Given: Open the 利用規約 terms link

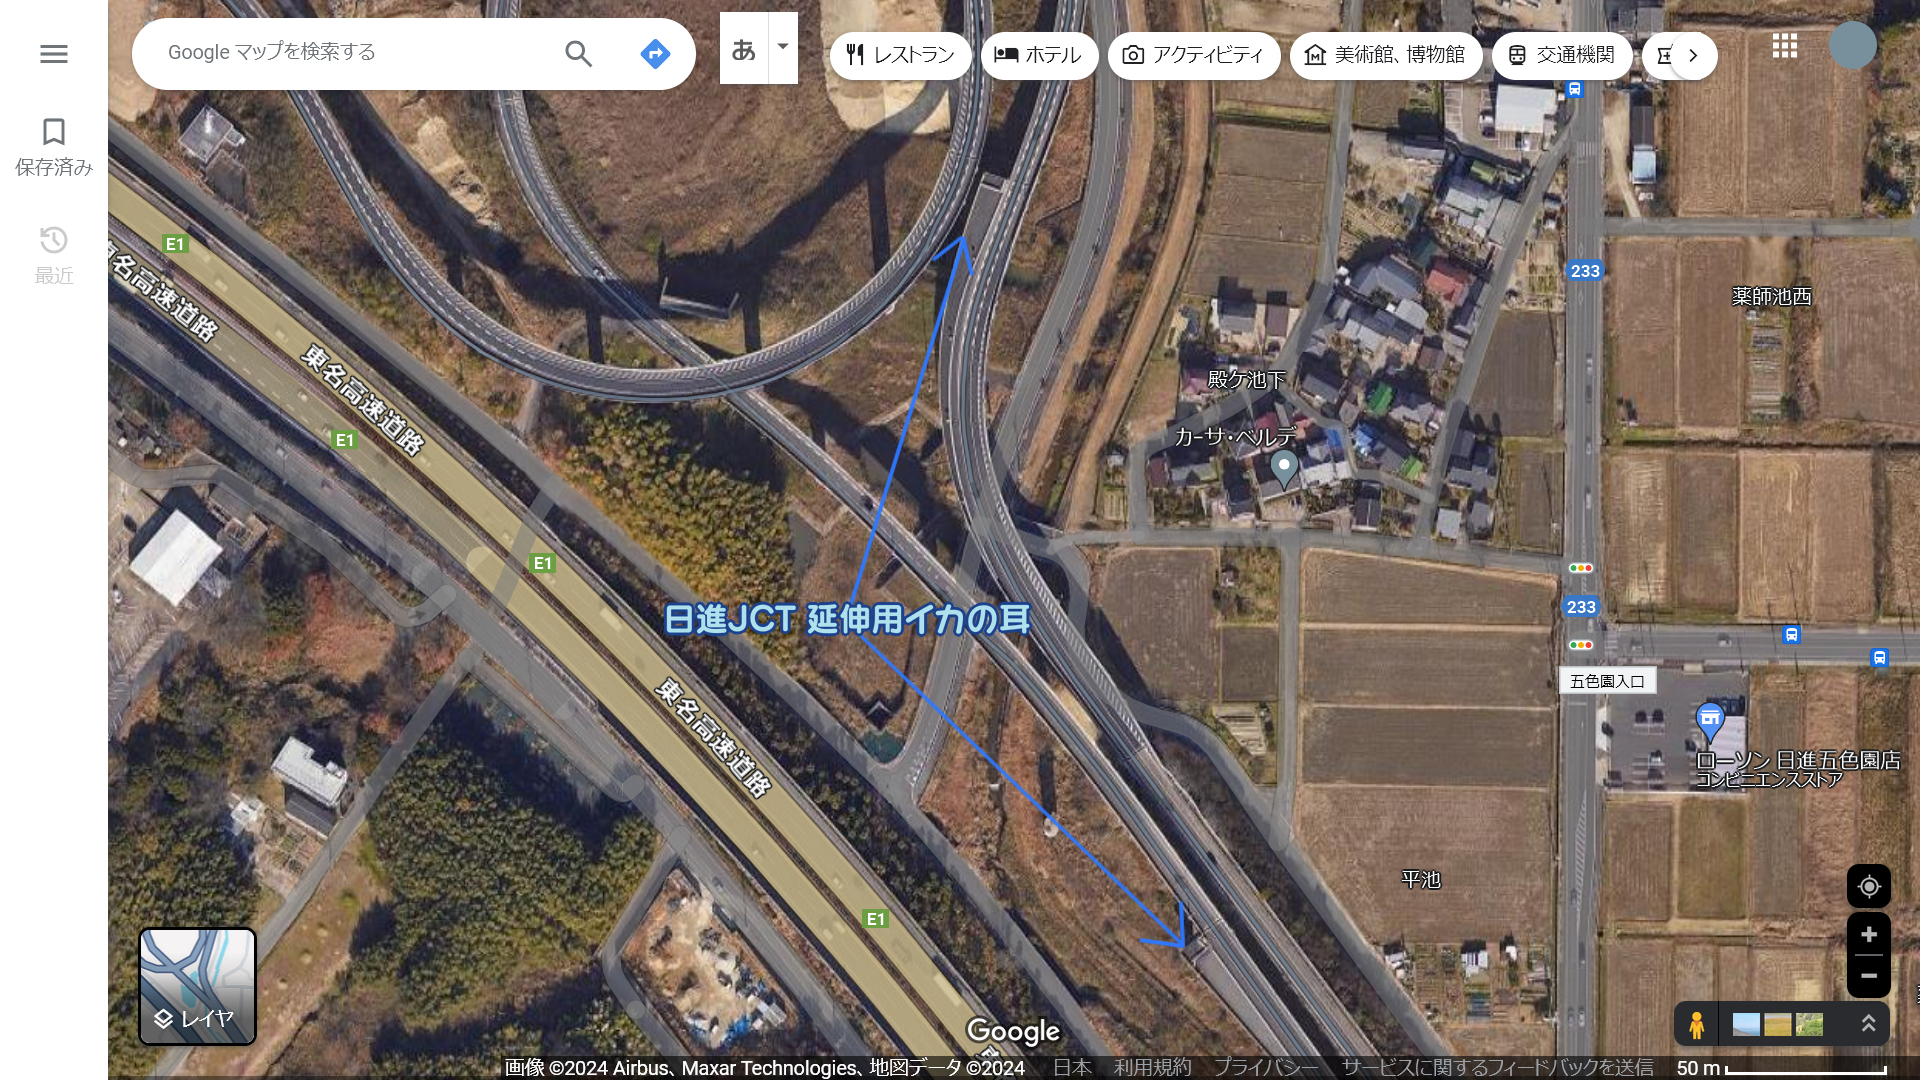Looking at the screenshot, I should 1152,1067.
